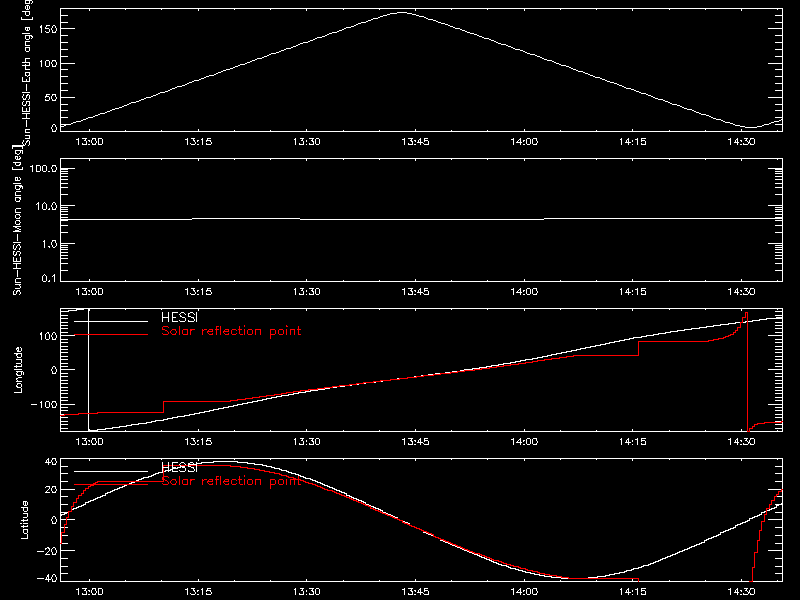Click the 50 tick on Earth angle axis
This screenshot has width=800, height=600.
point(51,97)
